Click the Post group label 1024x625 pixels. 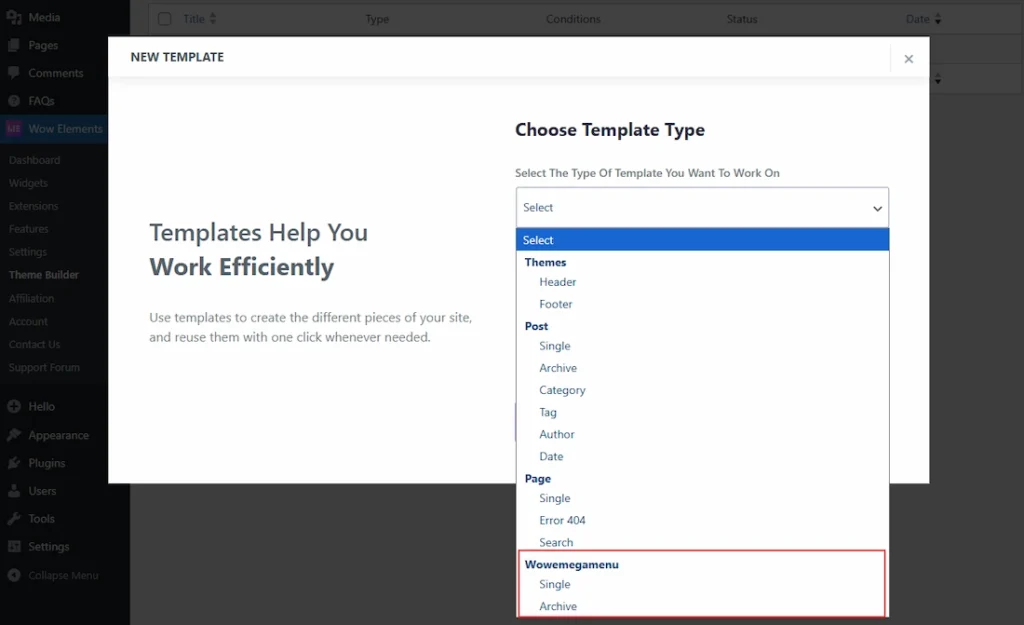(536, 327)
